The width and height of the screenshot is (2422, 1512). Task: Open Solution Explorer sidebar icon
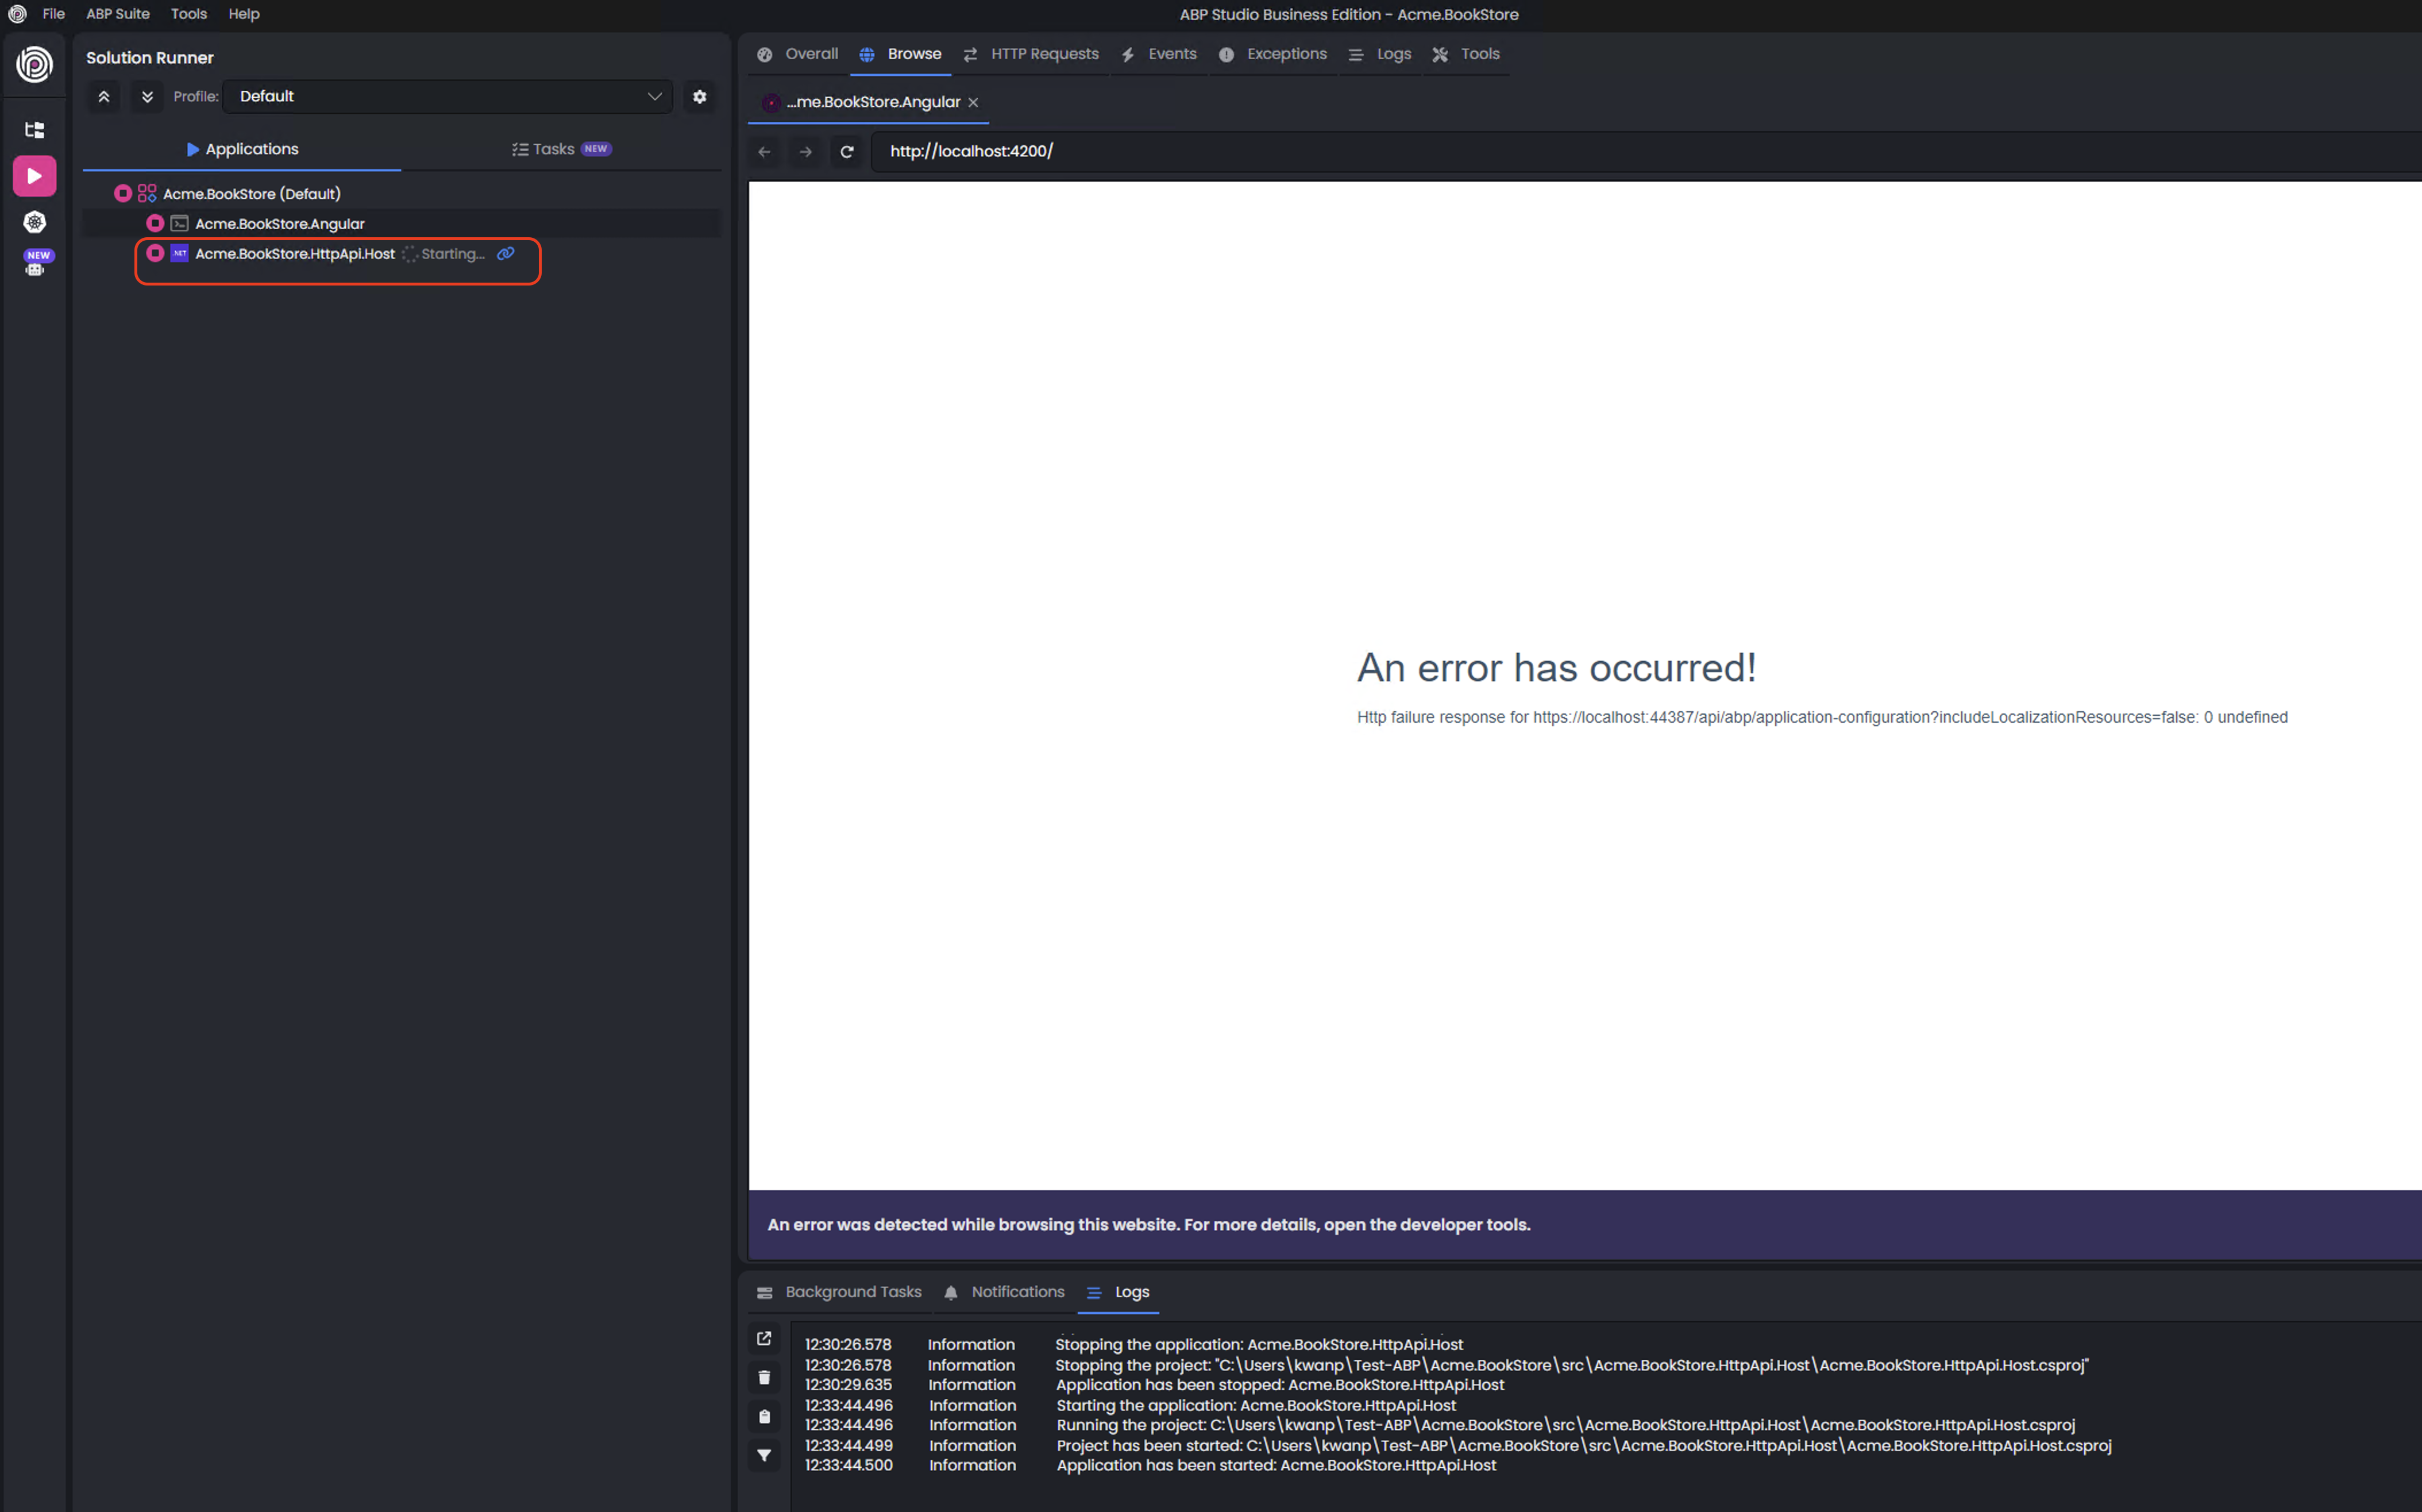[34, 130]
